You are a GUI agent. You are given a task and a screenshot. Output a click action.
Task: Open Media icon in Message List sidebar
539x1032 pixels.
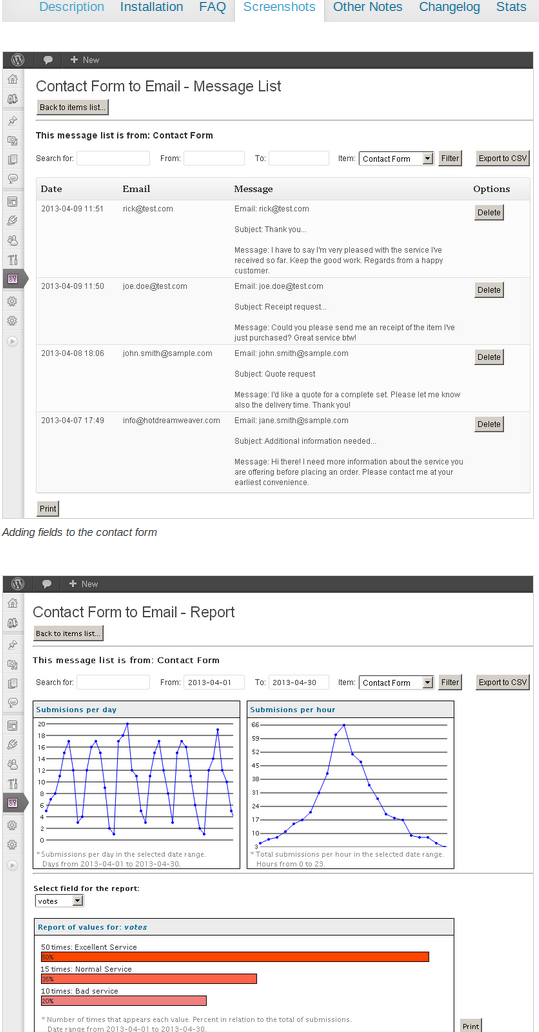13,140
